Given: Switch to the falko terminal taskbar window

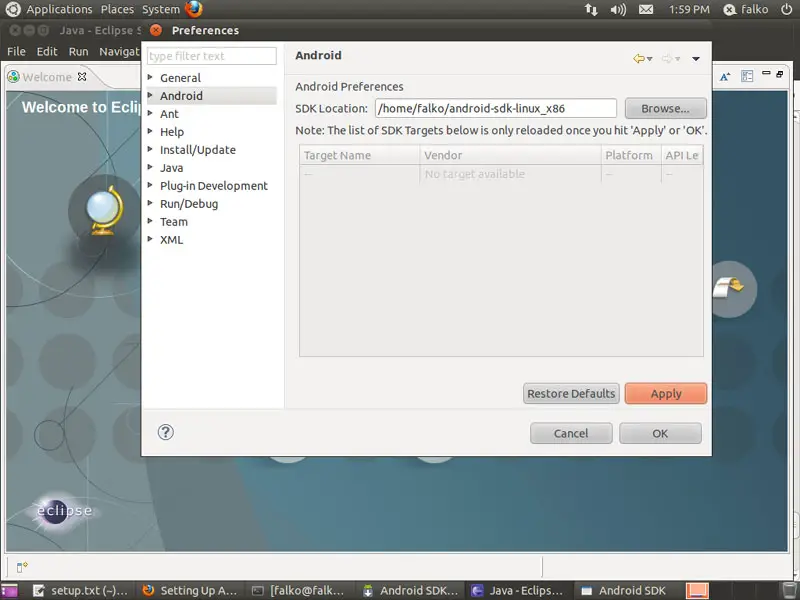Looking at the screenshot, I should (x=299, y=591).
